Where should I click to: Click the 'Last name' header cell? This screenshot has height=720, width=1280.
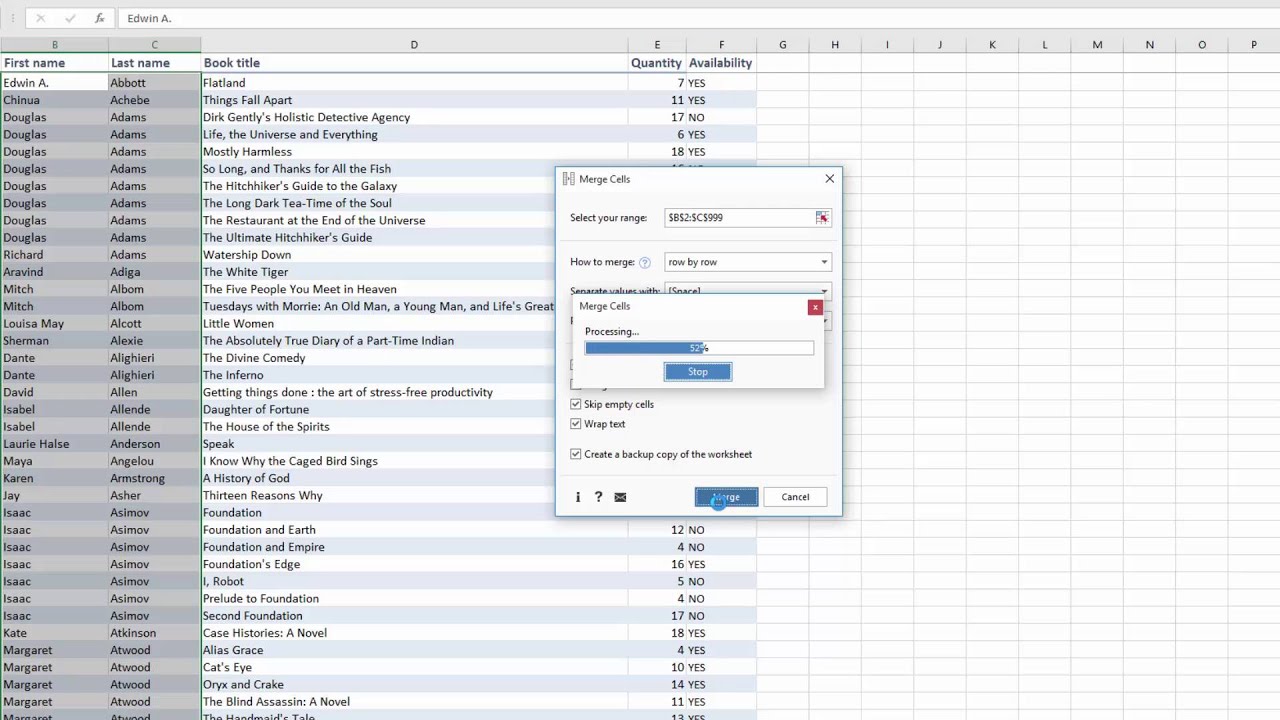point(154,63)
